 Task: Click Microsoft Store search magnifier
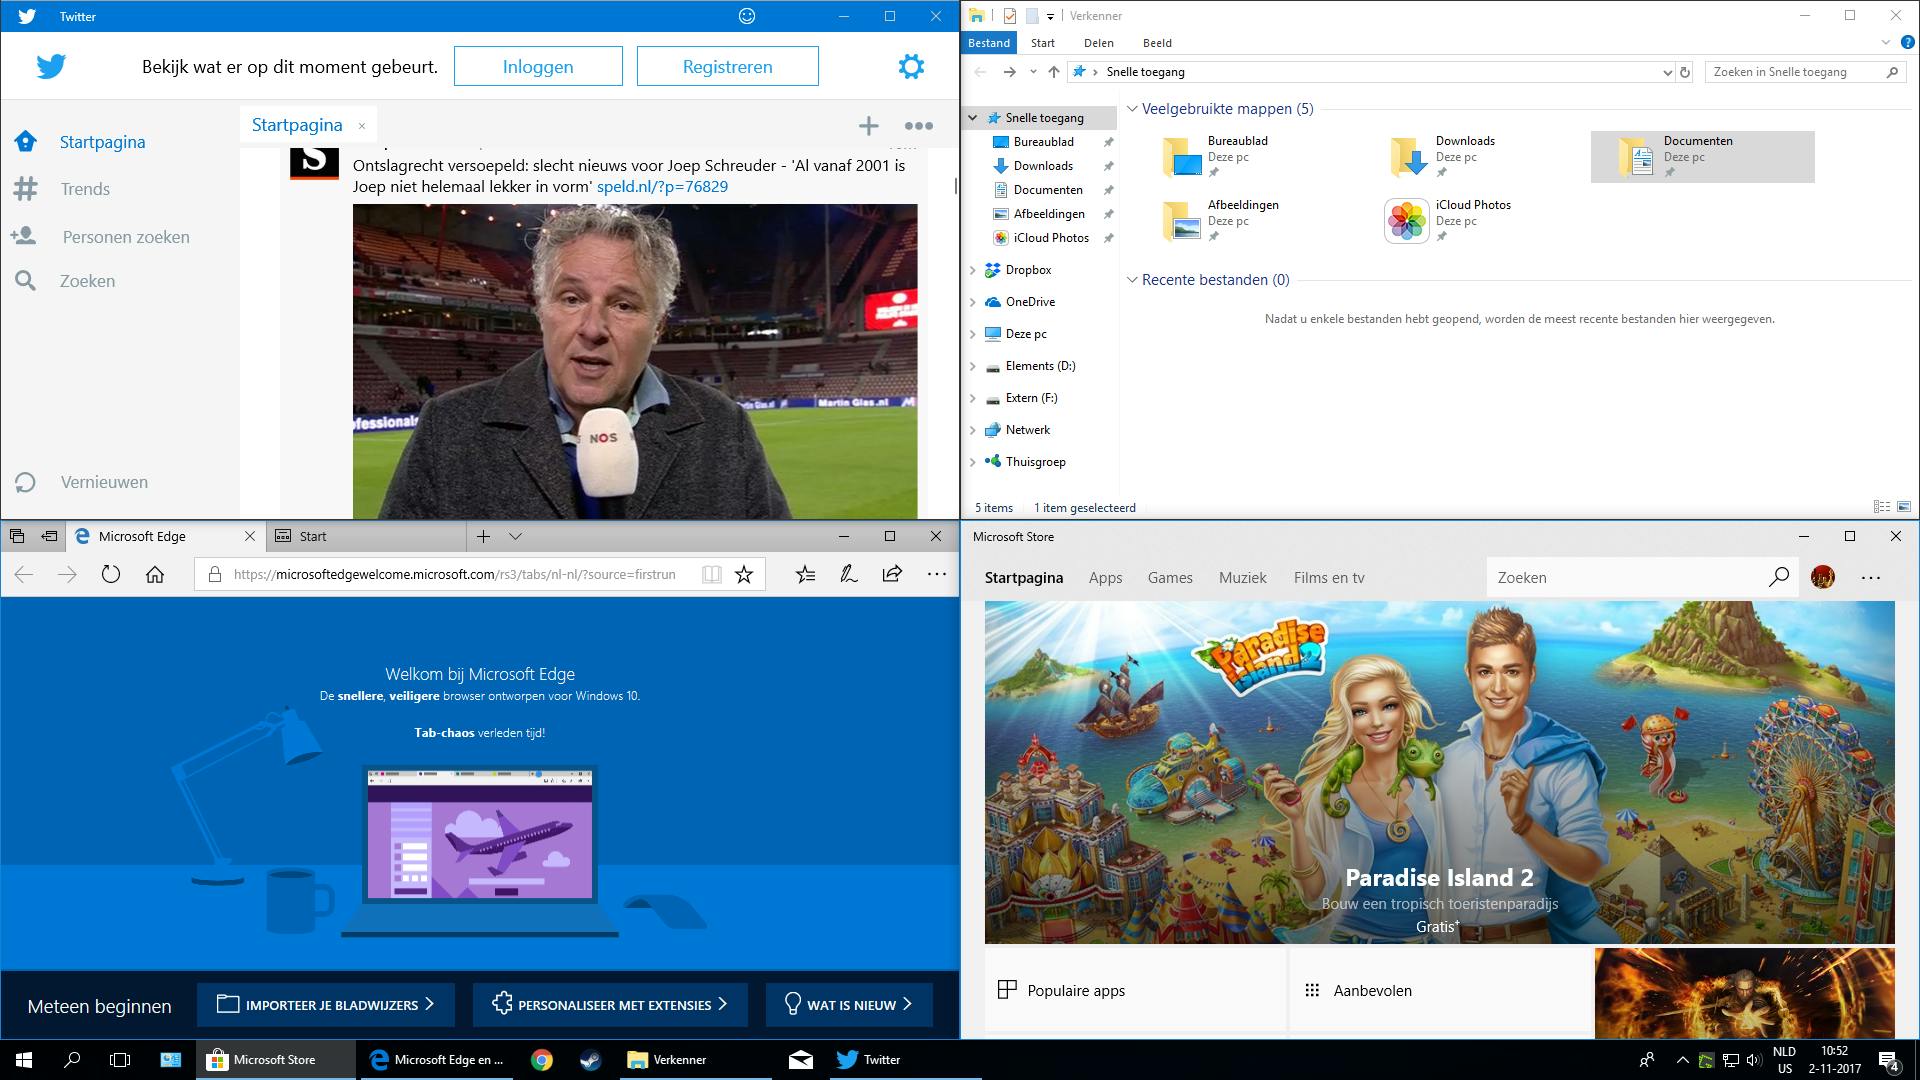coord(1778,577)
